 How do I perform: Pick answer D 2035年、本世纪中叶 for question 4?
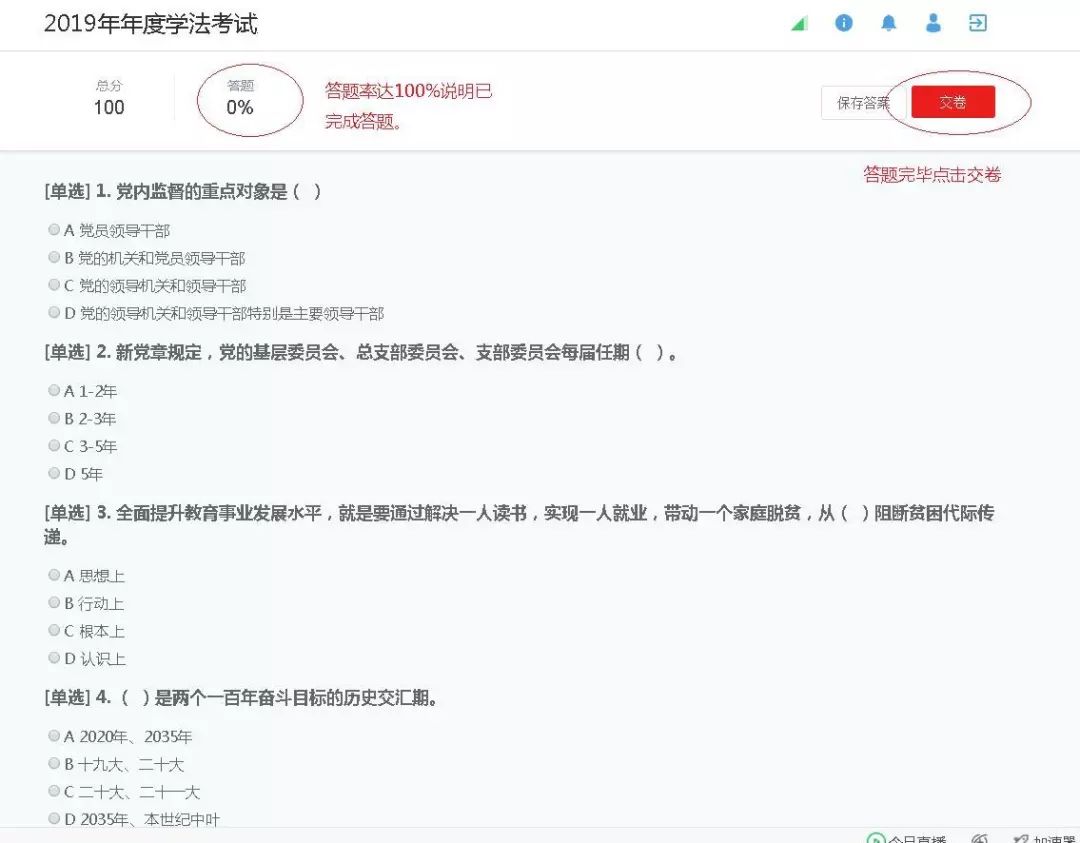coord(54,818)
